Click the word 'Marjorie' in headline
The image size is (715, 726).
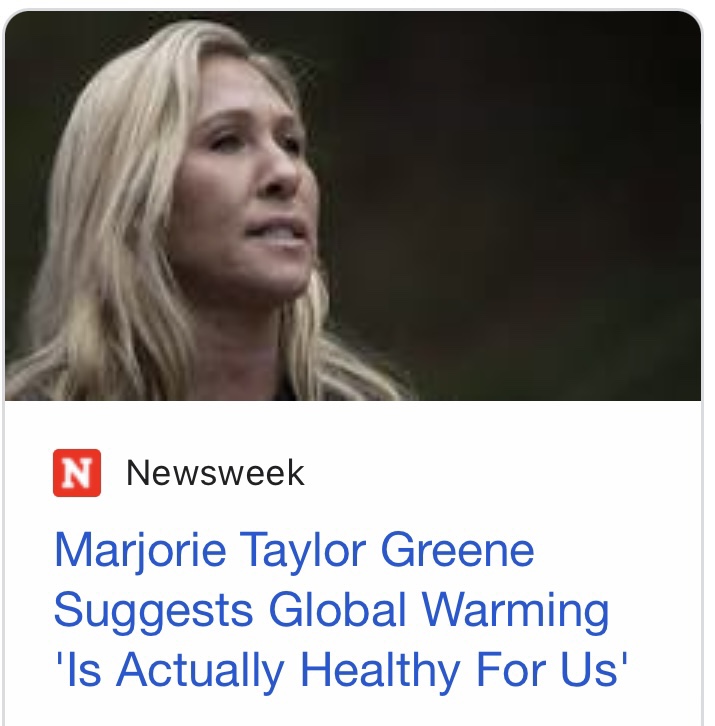pyautogui.click(x=140, y=552)
